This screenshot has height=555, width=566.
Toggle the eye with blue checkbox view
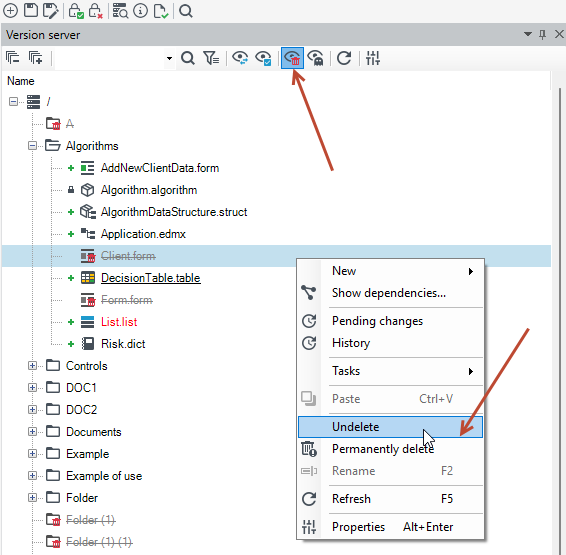(x=263, y=58)
